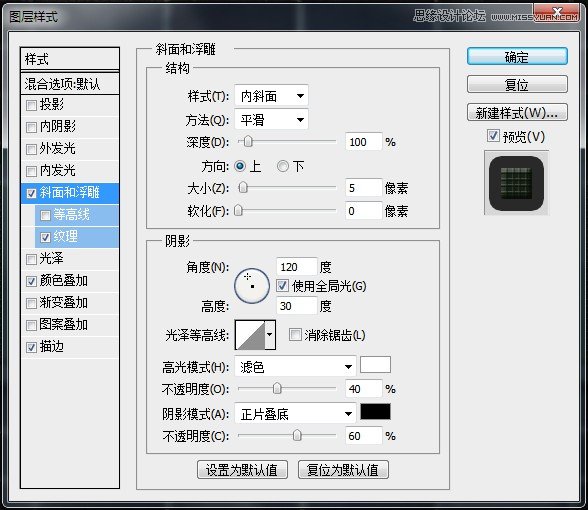Open the black shadow color swatch
The image size is (588, 510).
point(375,412)
